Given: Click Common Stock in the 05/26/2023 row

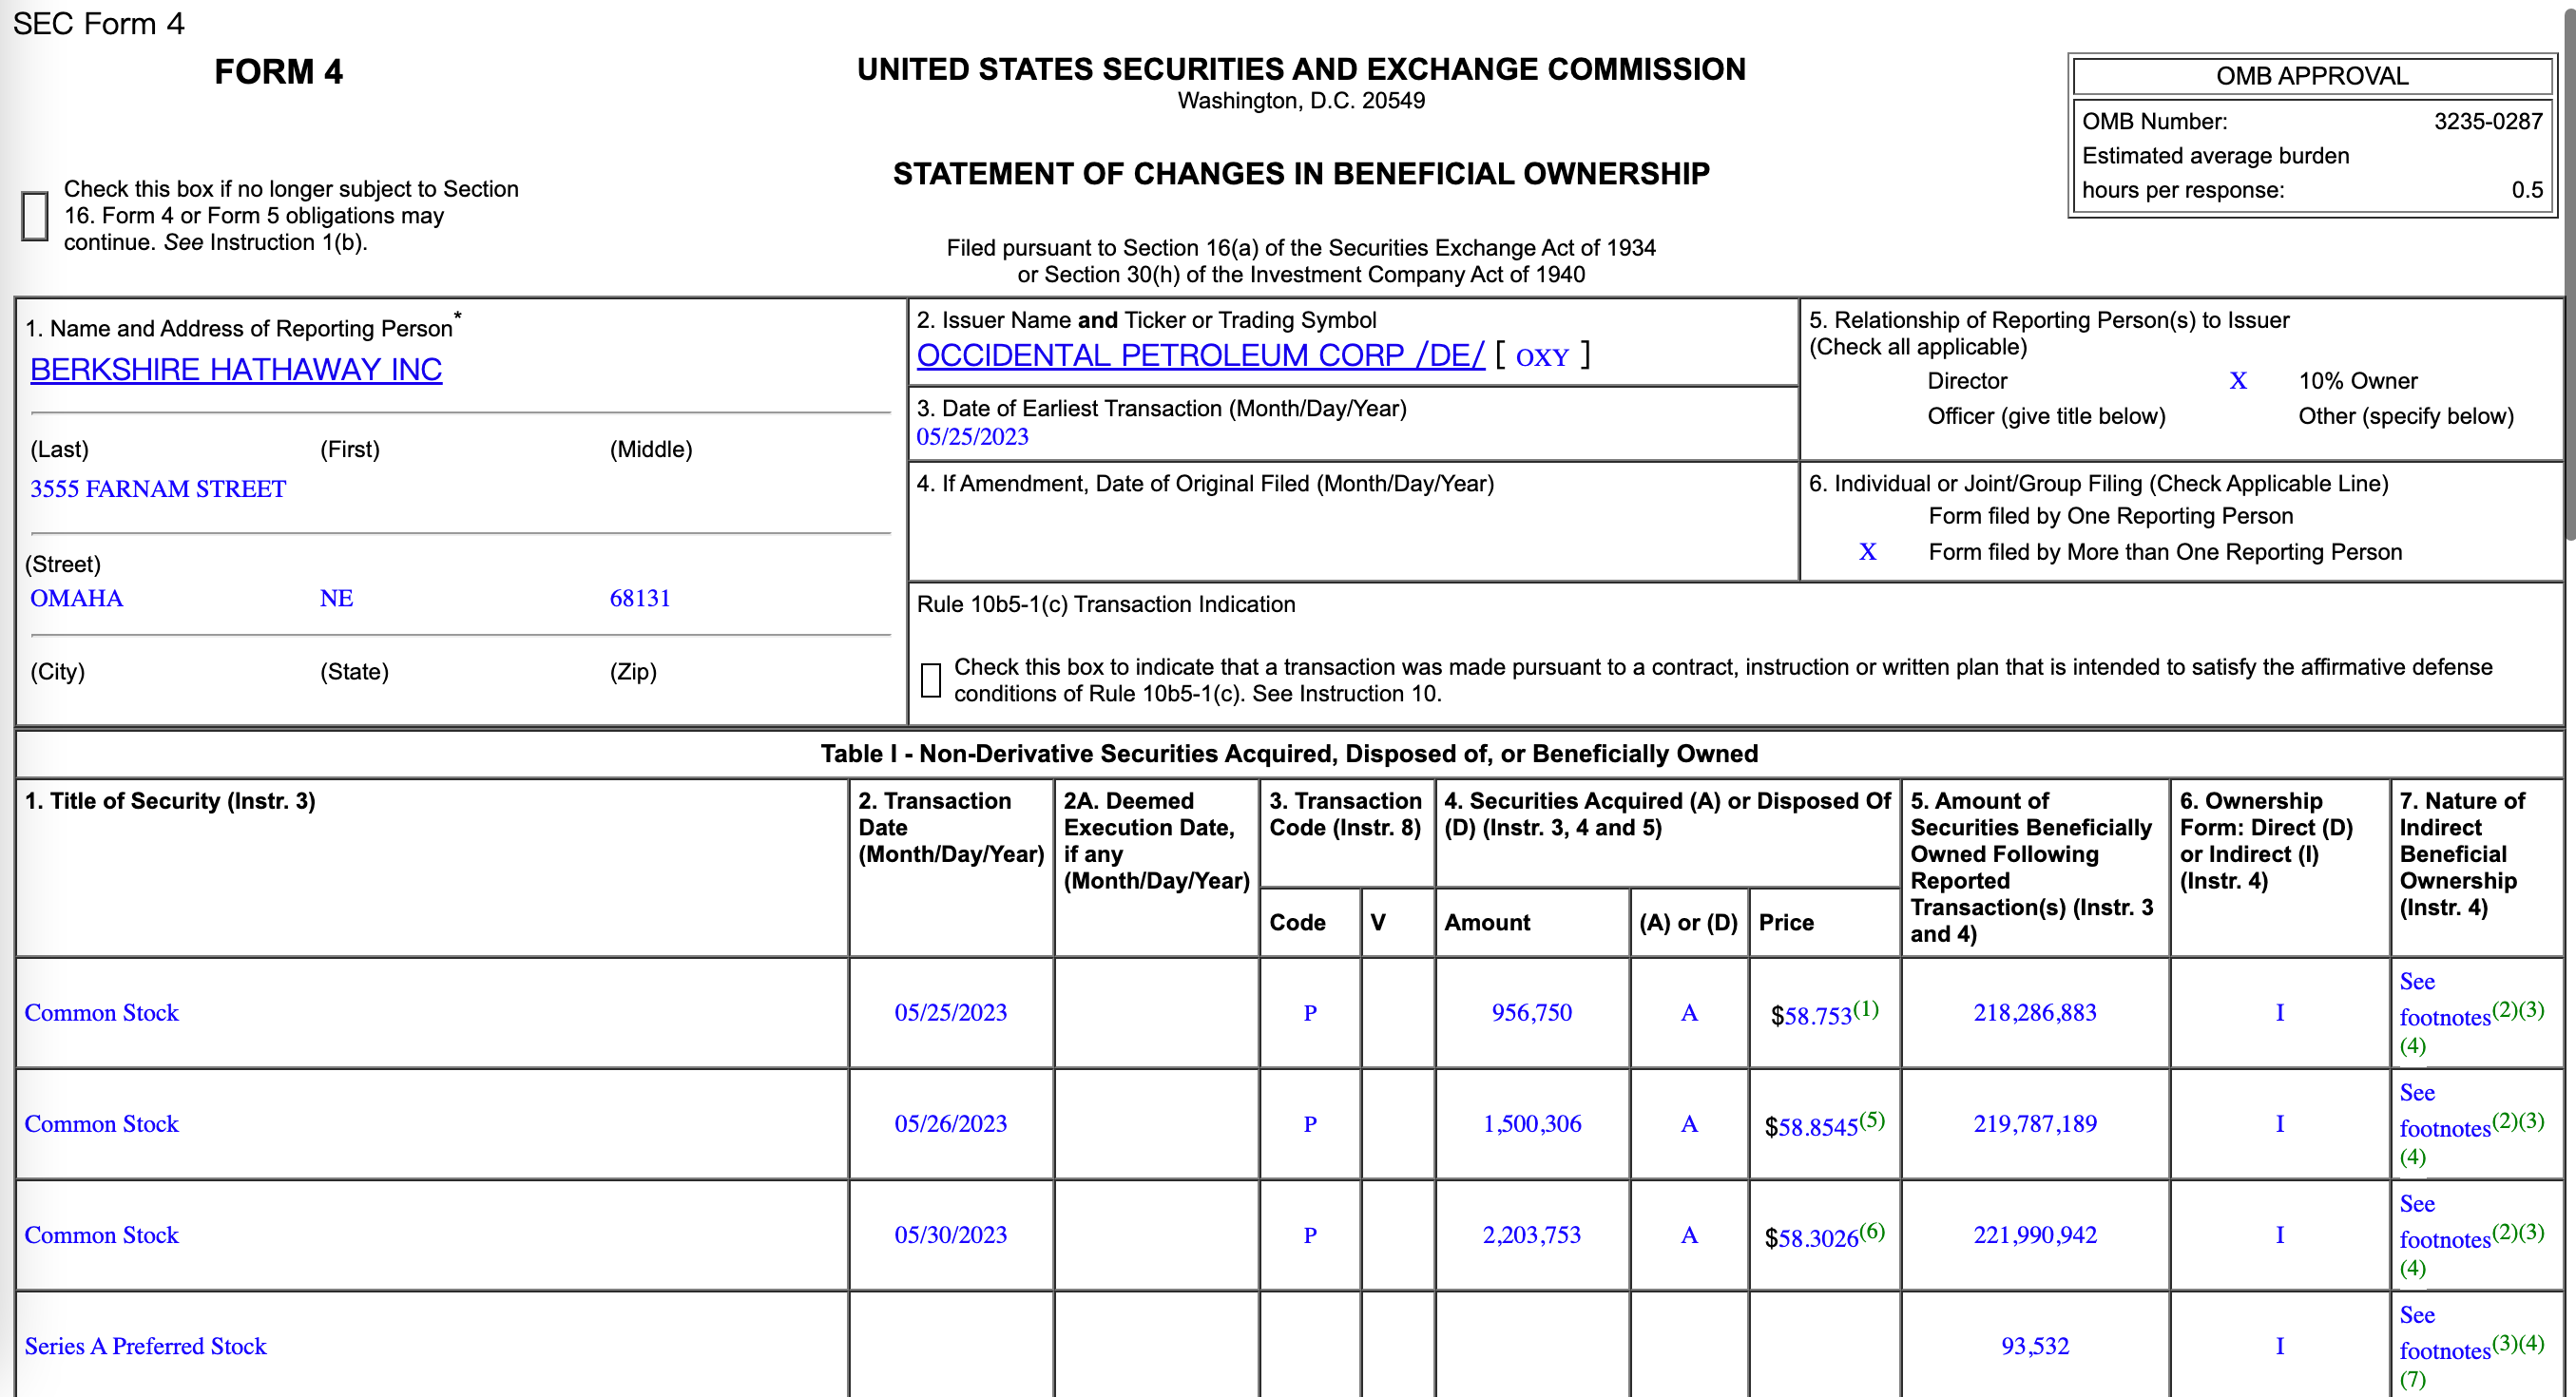Looking at the screenshot, I should tap(101, 1124).
